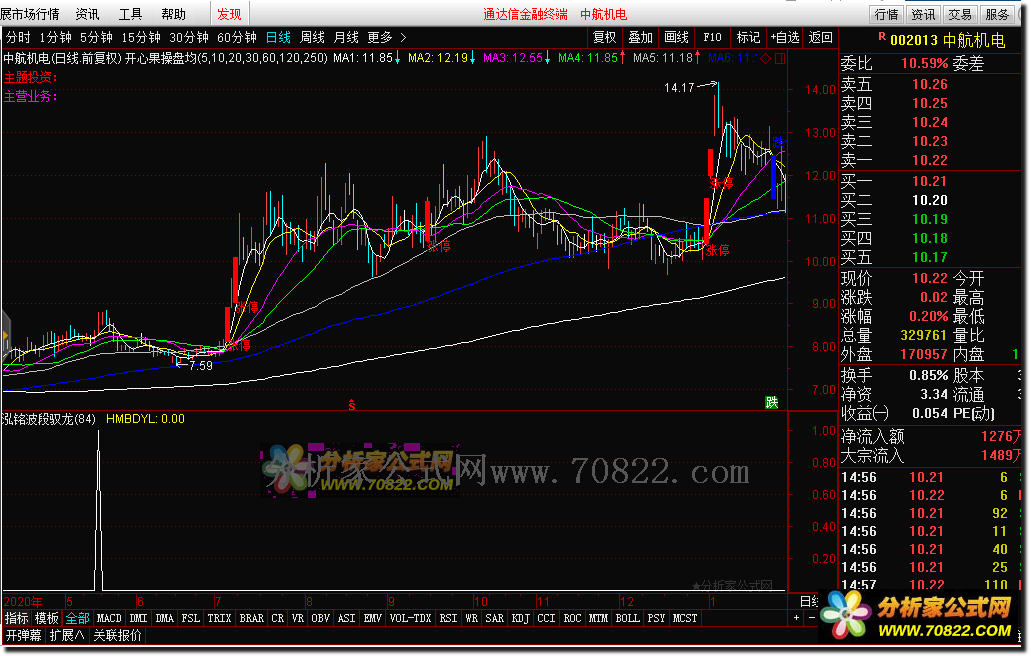Image resolution: width=1031 pixels, height=656 pixels.
Task: Apply the BRAR indicator
Action: pyautogui.click(x=251, y=618)
